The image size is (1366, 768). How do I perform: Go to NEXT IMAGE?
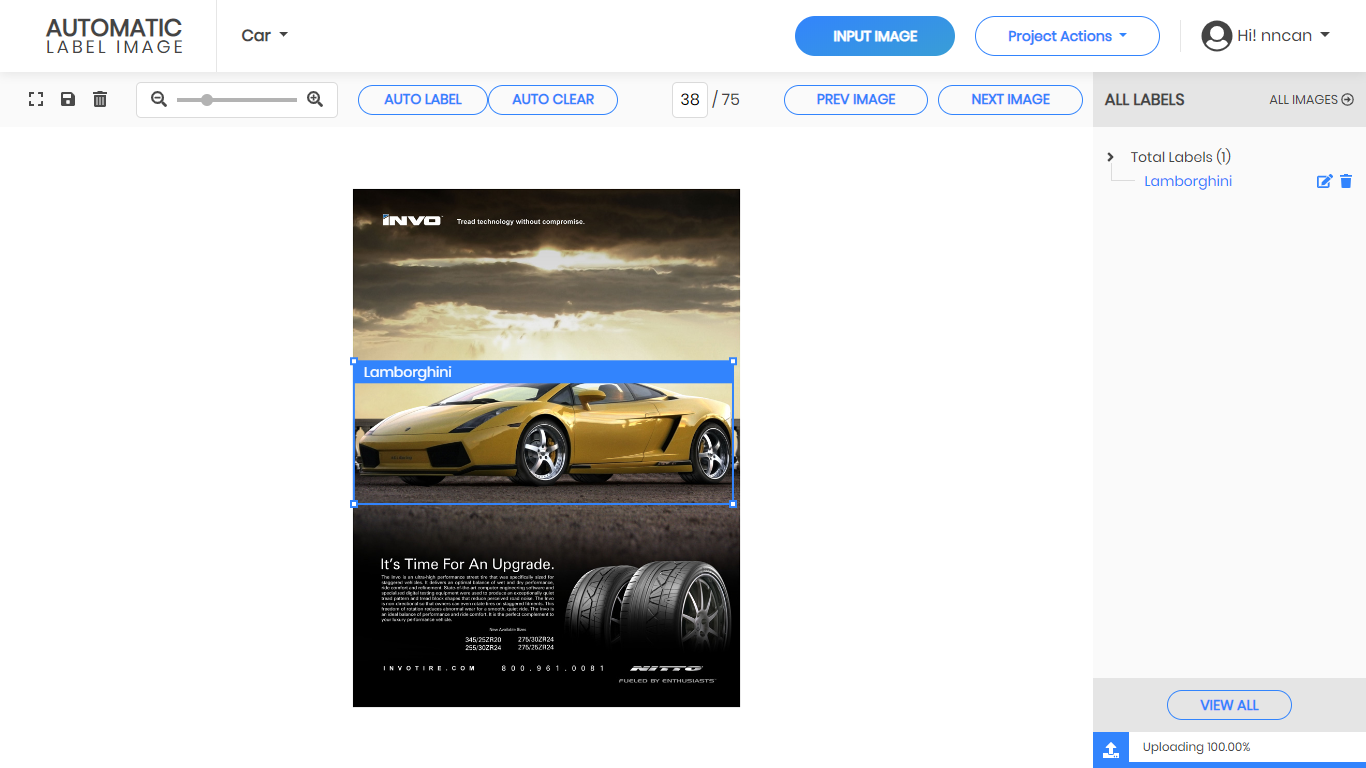click(1010, 100)
